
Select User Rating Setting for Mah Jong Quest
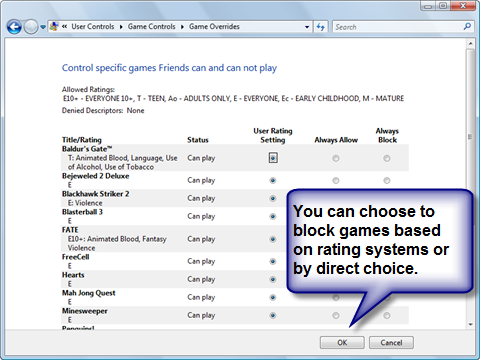[273, 297]
